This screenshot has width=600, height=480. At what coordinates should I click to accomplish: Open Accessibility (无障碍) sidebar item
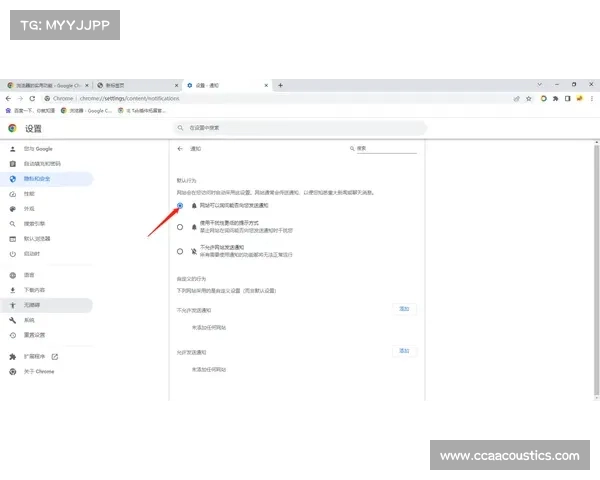point(46,305)
